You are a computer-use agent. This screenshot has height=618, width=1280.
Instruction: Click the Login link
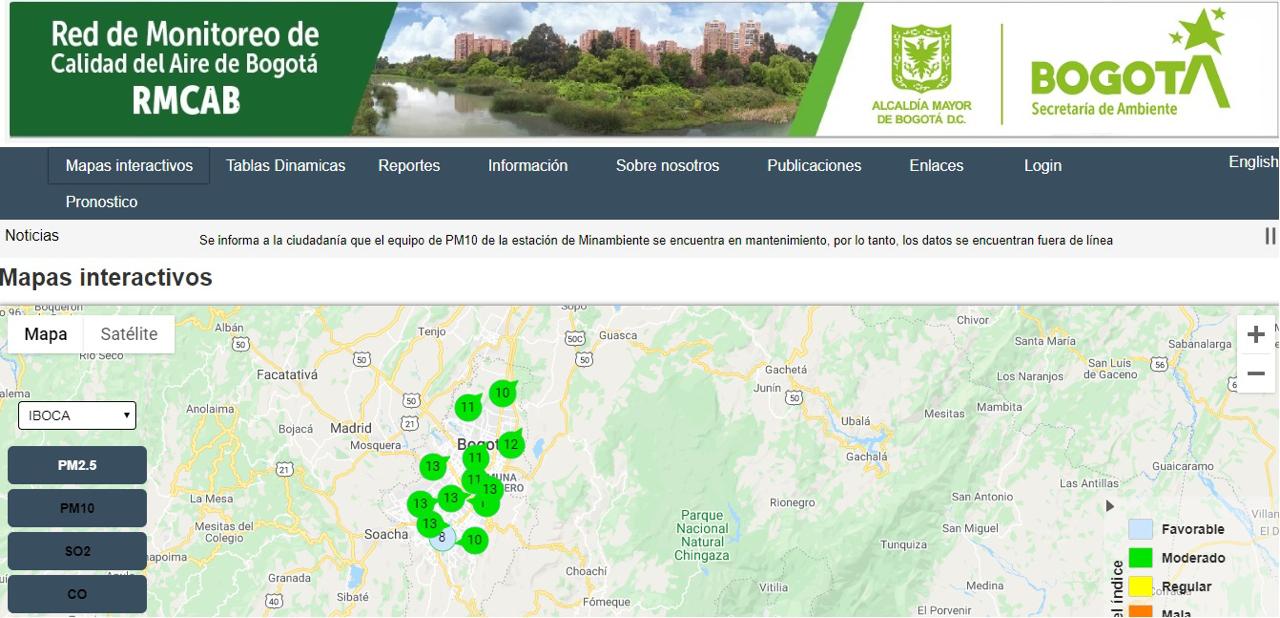pyautogui.click(x=1042, y=166)
